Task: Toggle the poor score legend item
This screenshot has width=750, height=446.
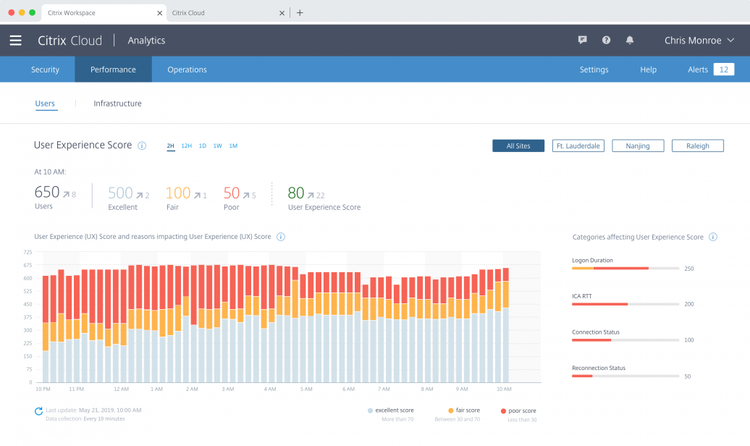Action: 518,411
